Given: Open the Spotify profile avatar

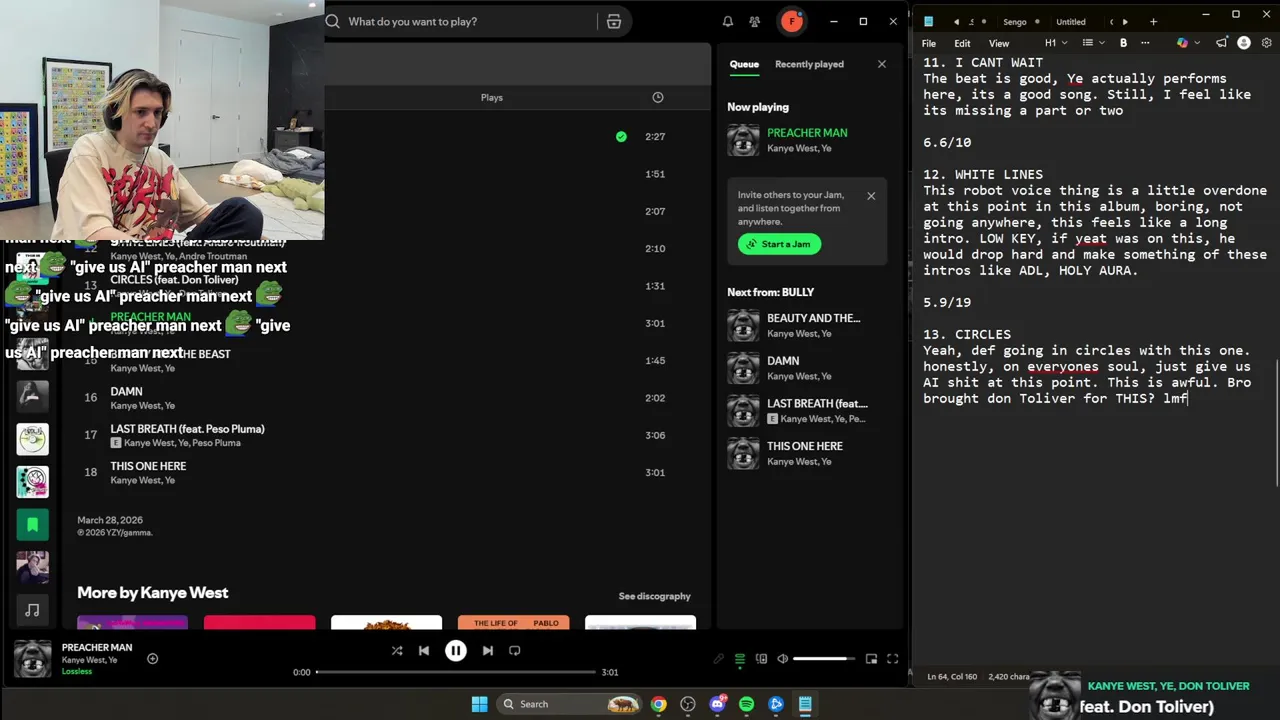Looking at the screenshot, I should click(x=792, y=21).
